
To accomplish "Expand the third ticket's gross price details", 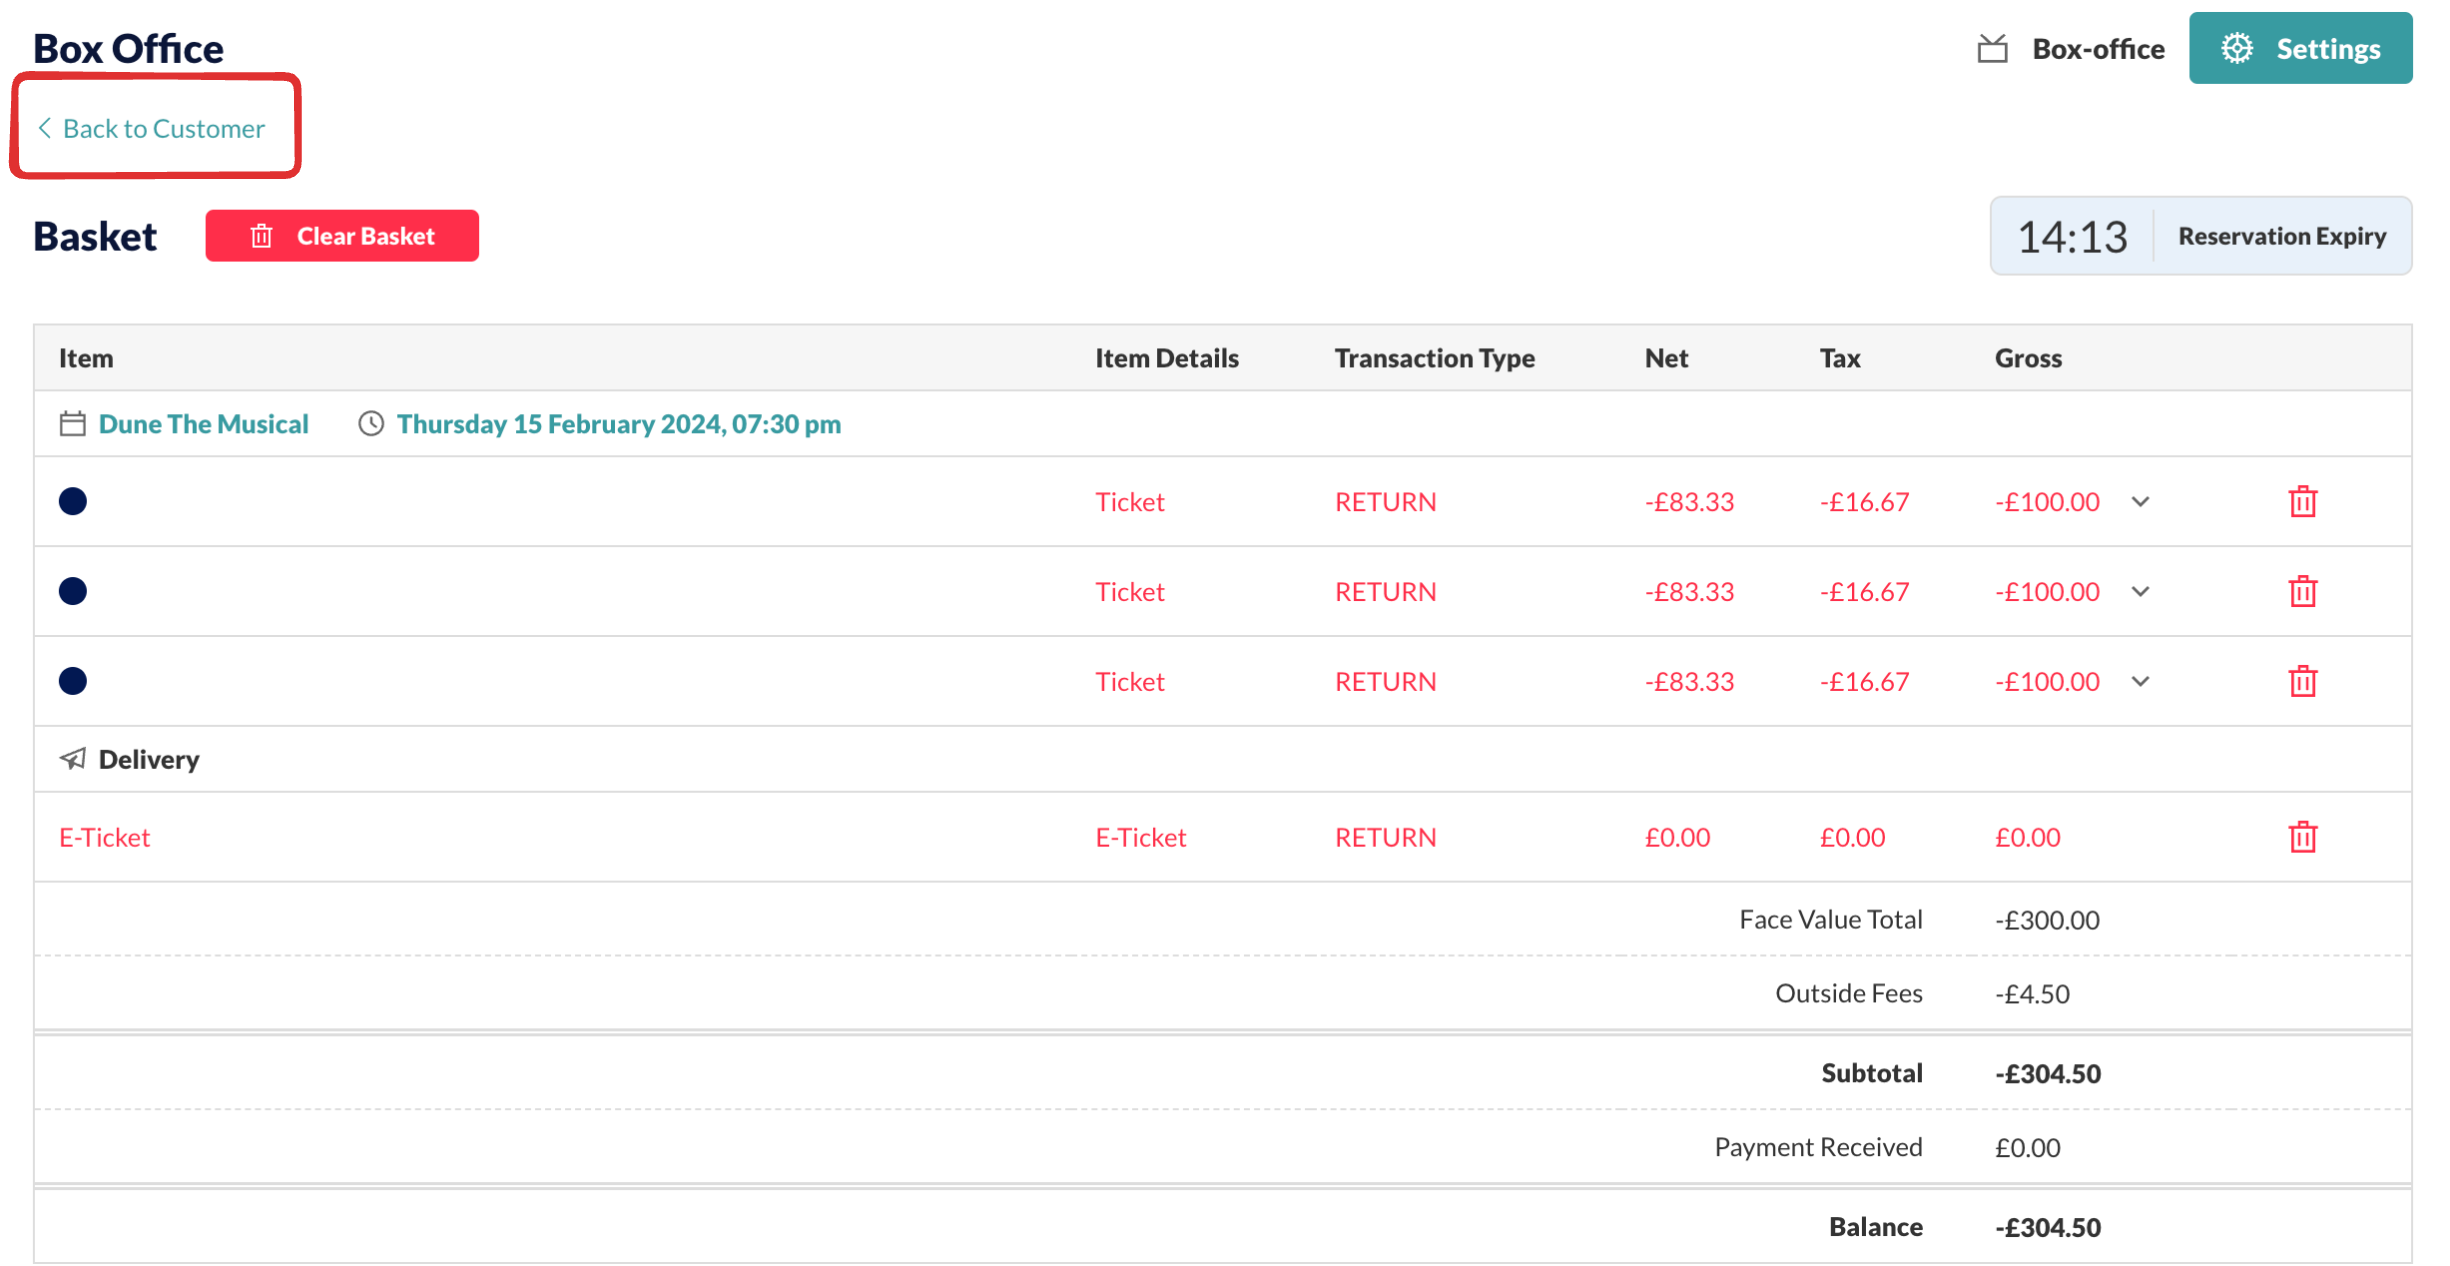I will click(x=2140, y=681).
